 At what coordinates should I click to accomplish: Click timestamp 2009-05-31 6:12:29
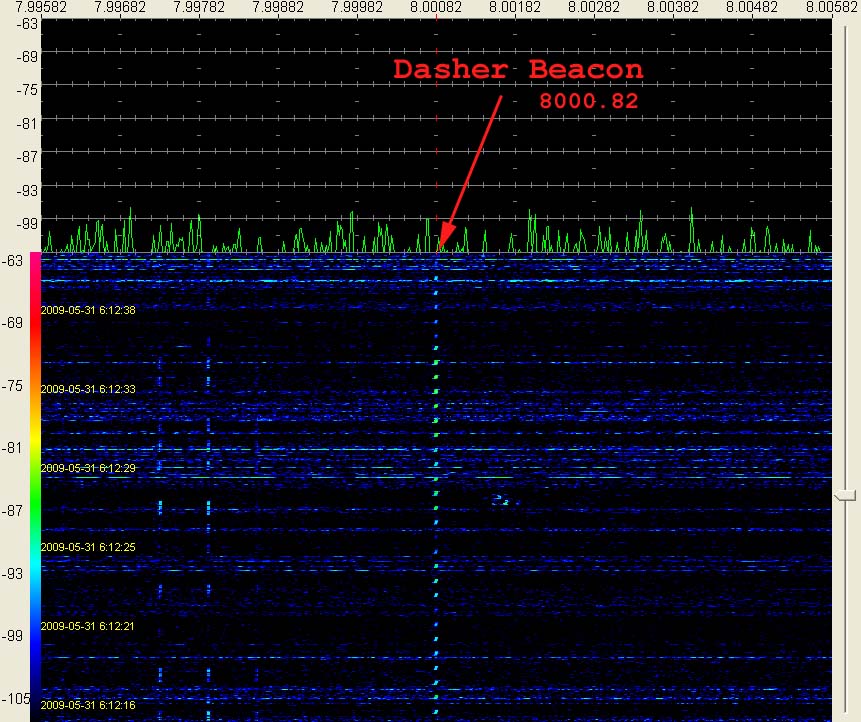click(x=88, y=468)
